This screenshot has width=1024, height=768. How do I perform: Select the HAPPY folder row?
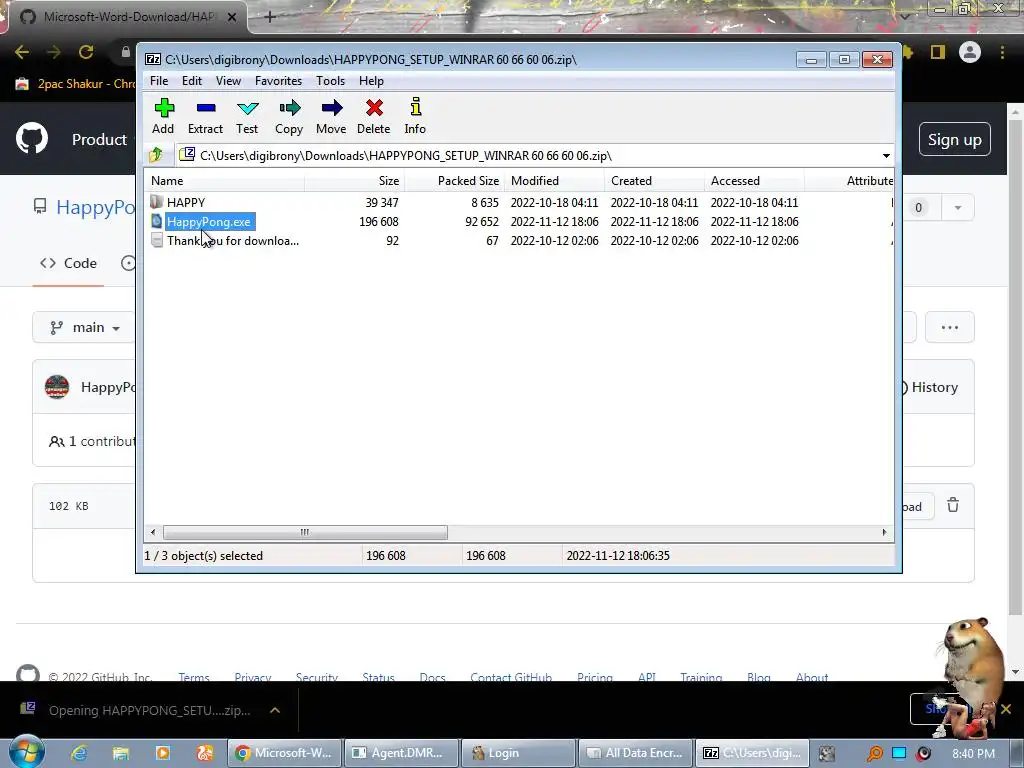[519, 202]
